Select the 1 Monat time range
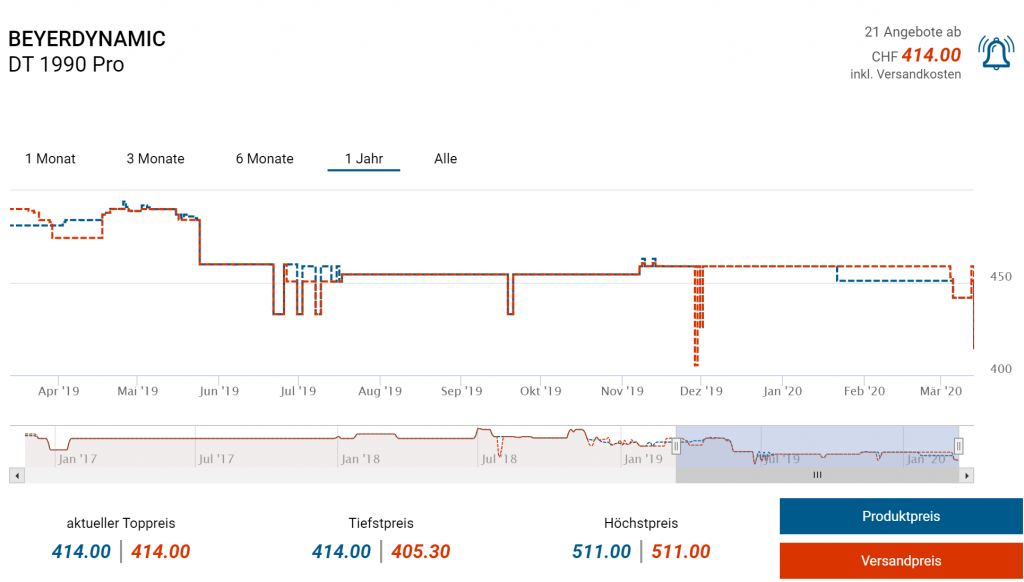 coord(50,159)
